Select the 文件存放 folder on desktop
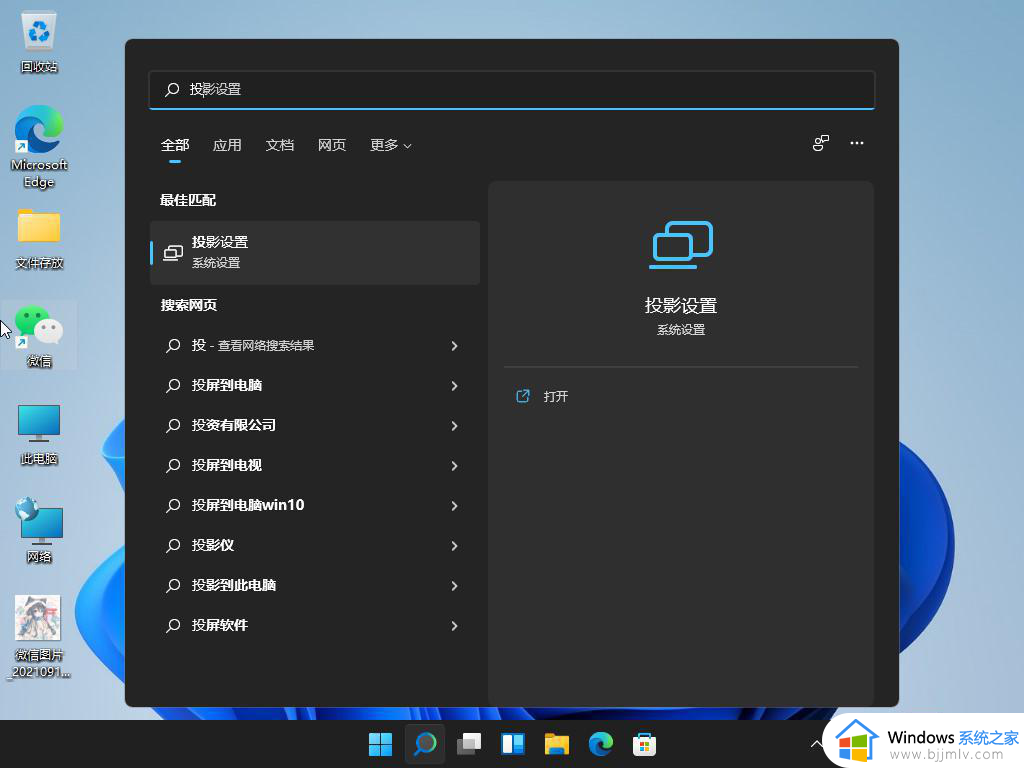 pyautogui.click(x=39, y=239)
